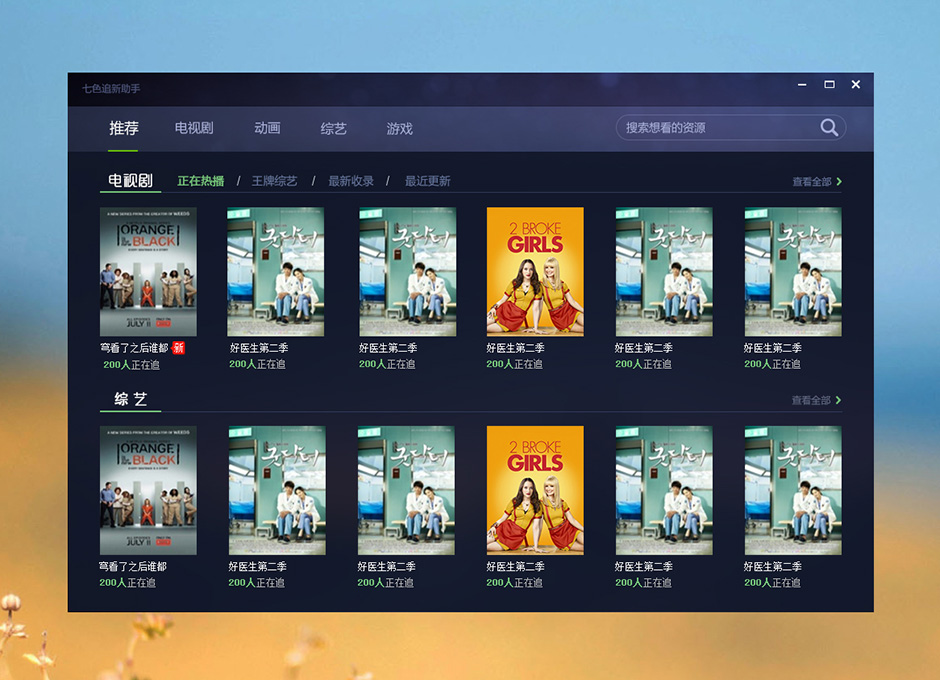Open second poster in 电视剧 row

point(275,272)
